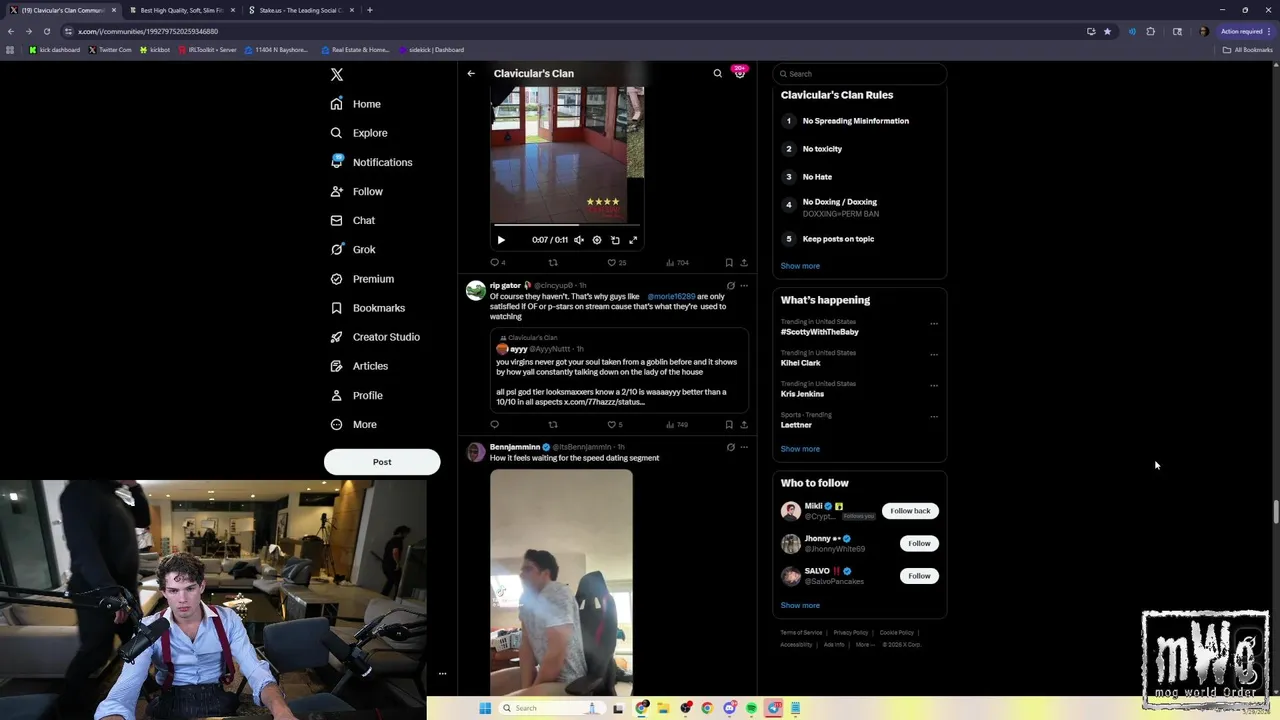
Task: Seek on the video progress bar
Action: tap(567, 225)
